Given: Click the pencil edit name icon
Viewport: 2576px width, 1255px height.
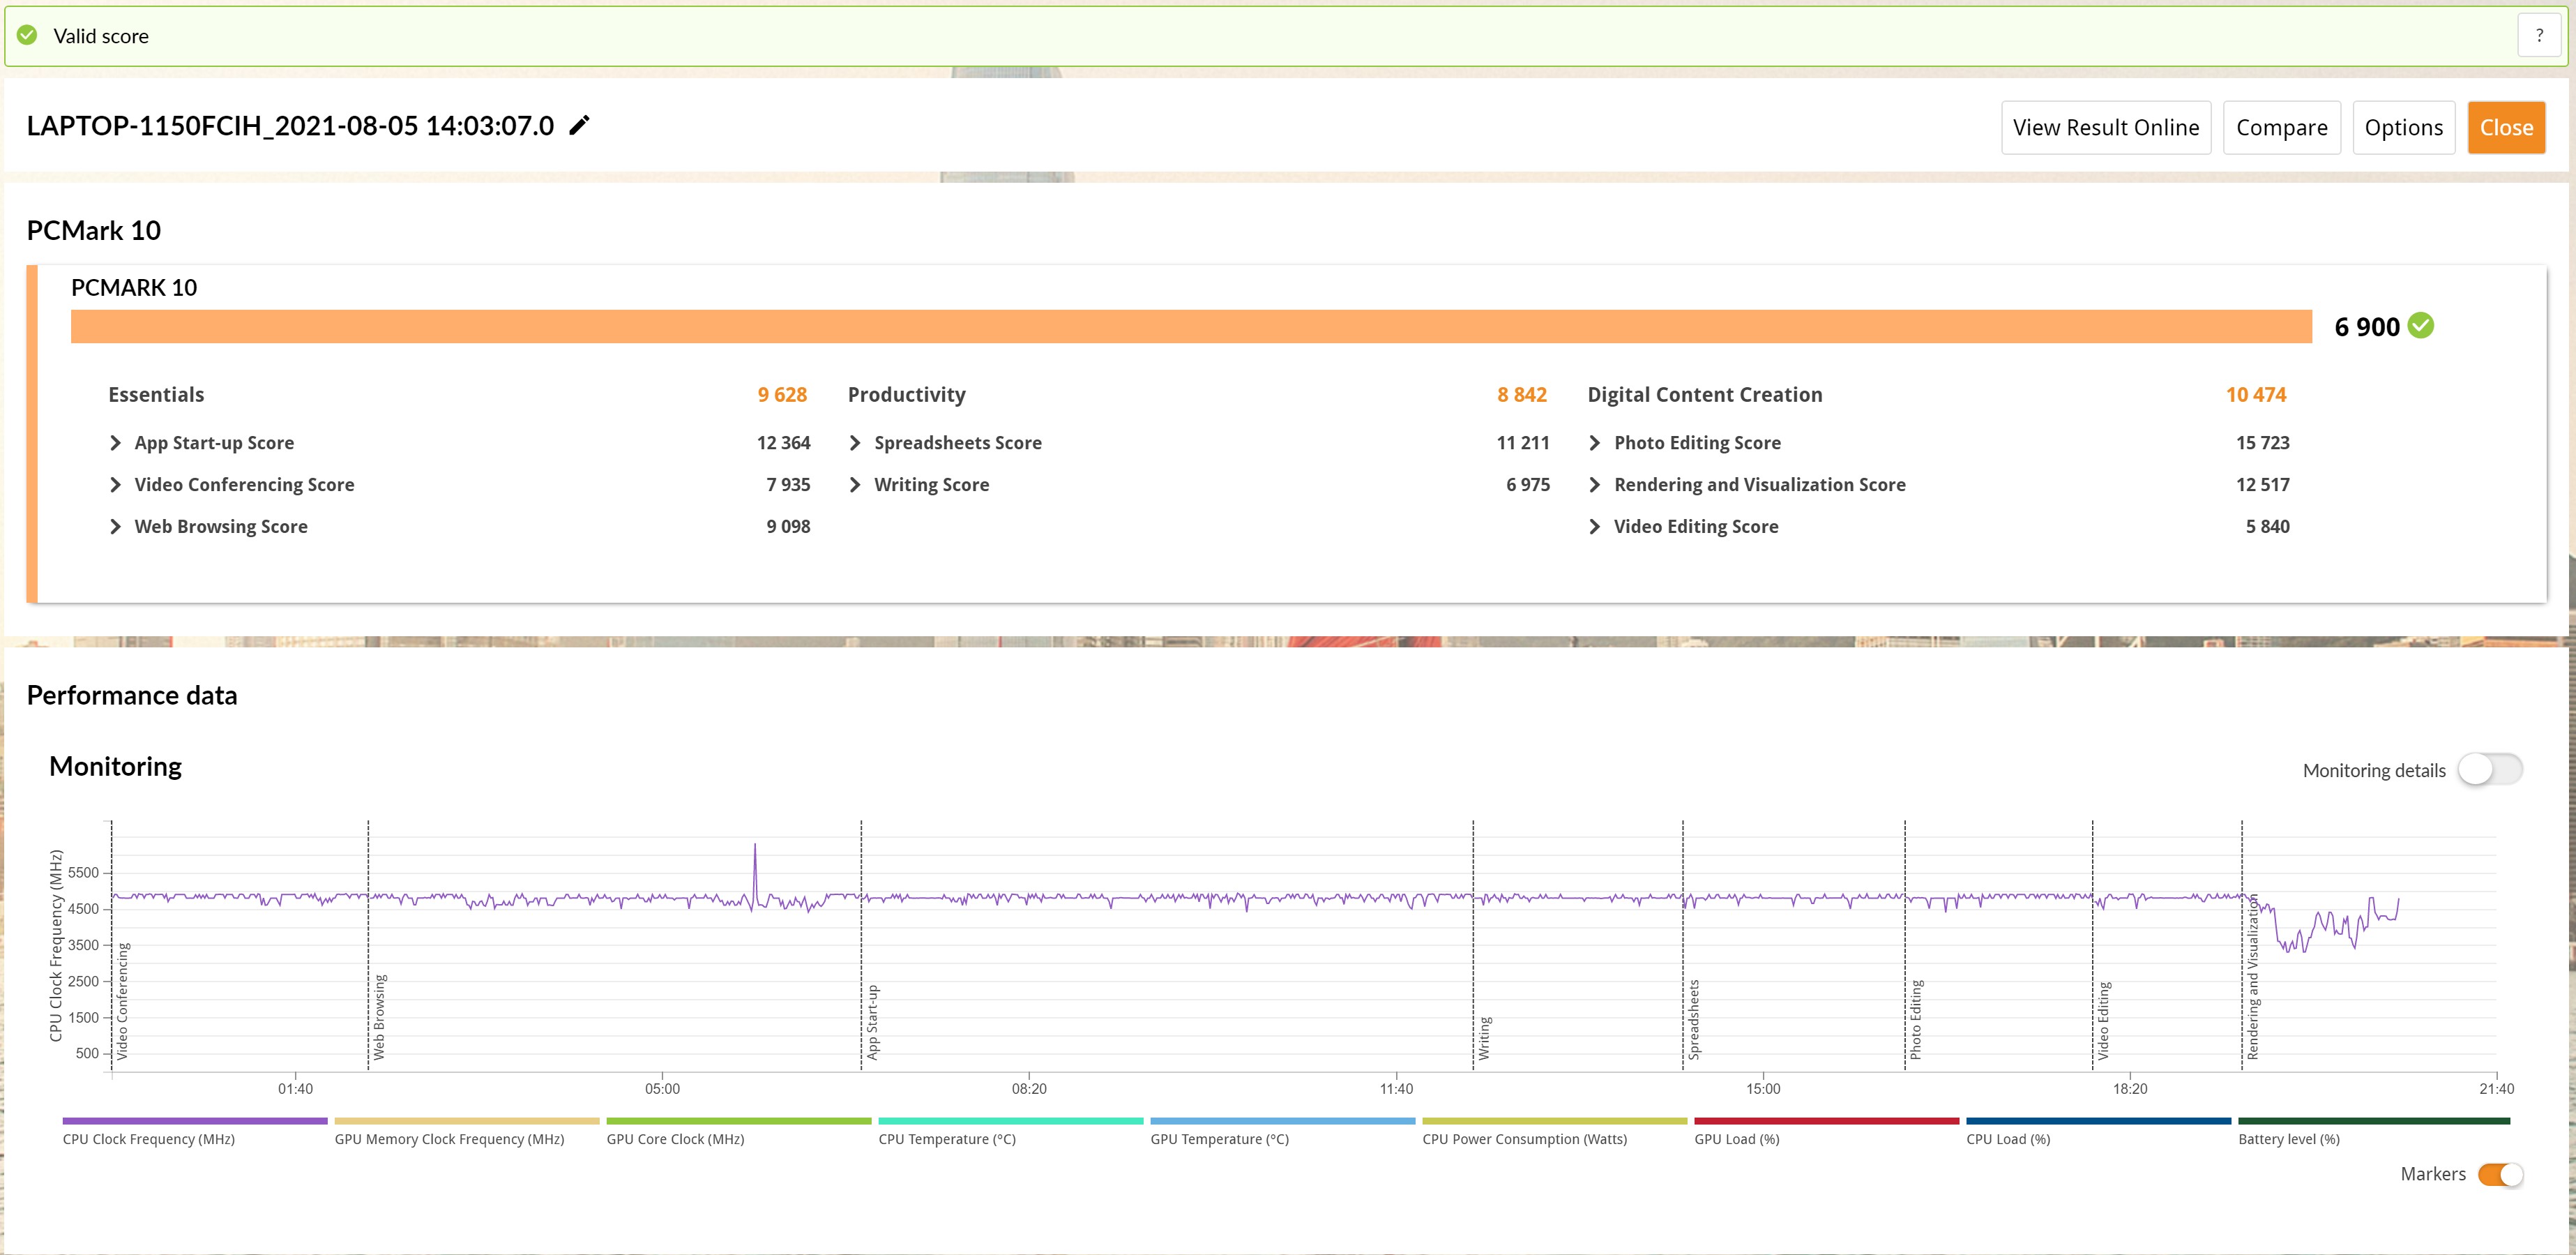Looking at the screenshot, I should 579,126.
